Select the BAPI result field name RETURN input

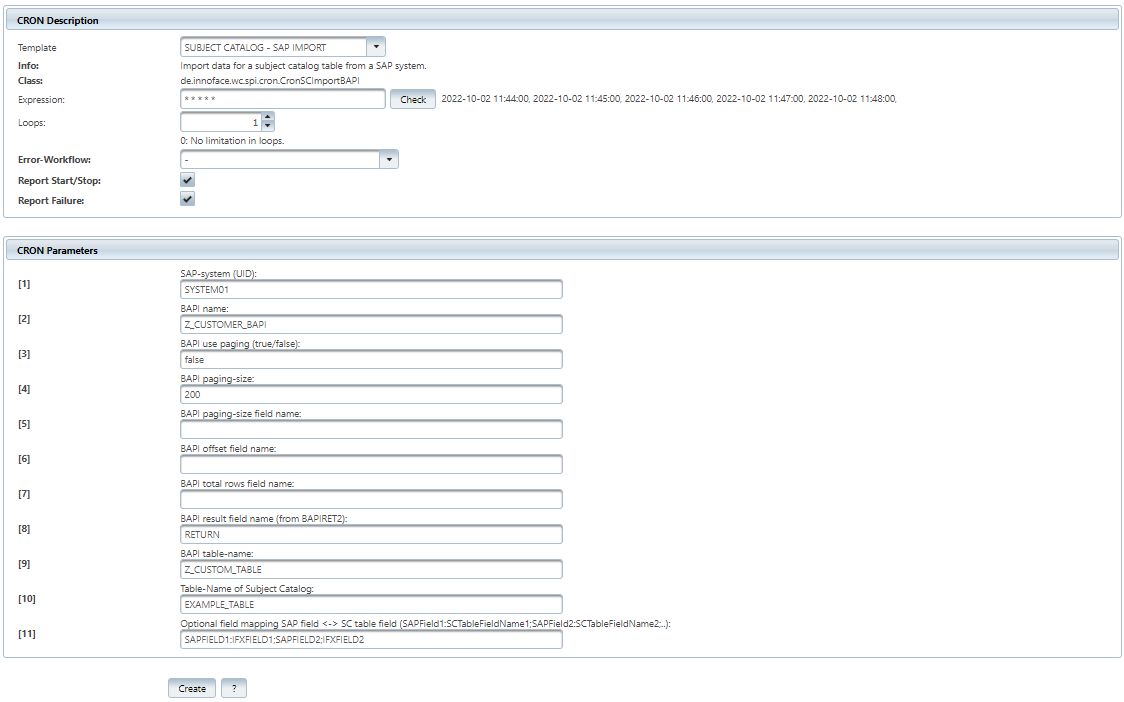[371, 535]
